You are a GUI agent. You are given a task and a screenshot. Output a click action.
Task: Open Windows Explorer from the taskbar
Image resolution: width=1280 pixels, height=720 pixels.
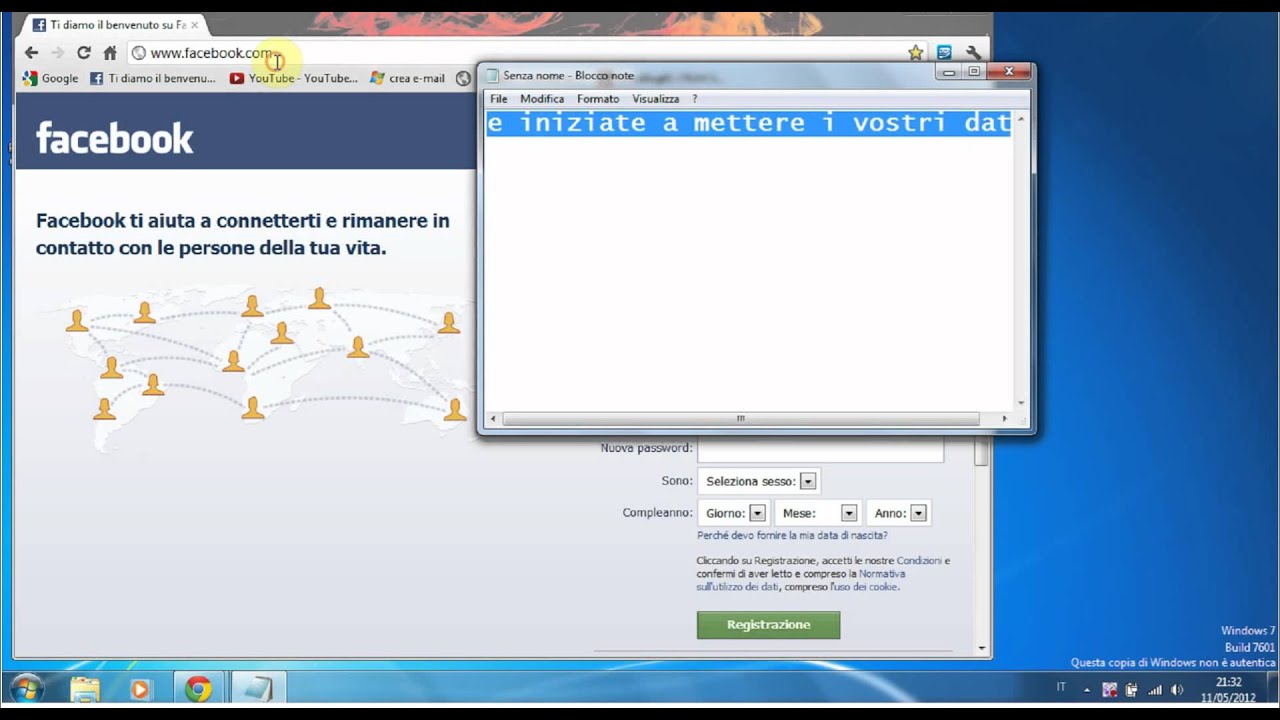(85, 689)
